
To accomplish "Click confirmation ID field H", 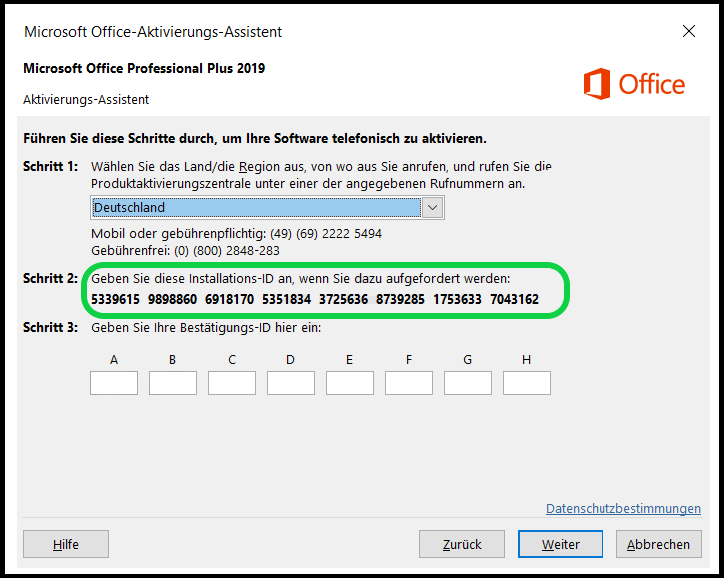I will click(x=527, y=383).
